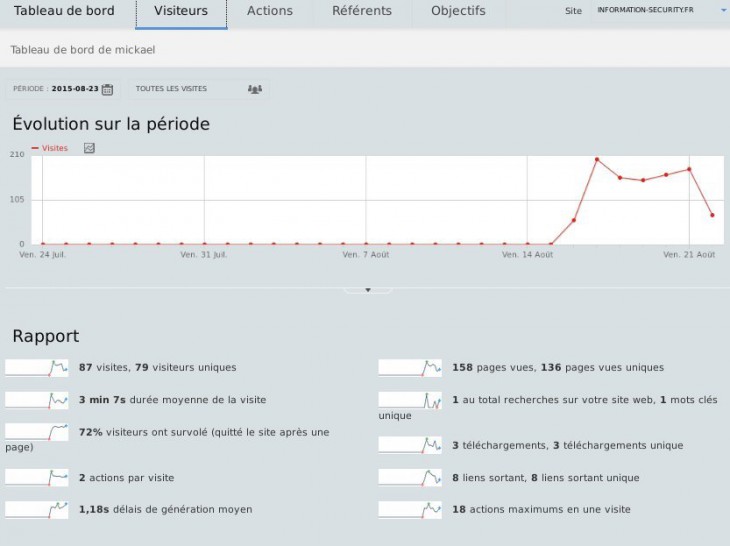Viewport: 730px width, 546px height.
Task: Open the calendar icon for Période
Action: [107, 89]
